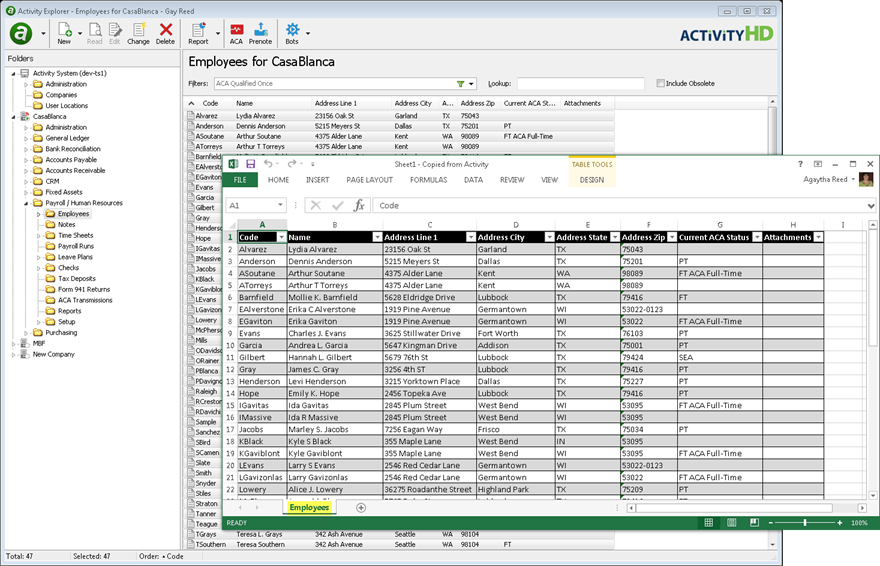
Task: Click the Undo arrow in Excel
Action: click(268, 164)
